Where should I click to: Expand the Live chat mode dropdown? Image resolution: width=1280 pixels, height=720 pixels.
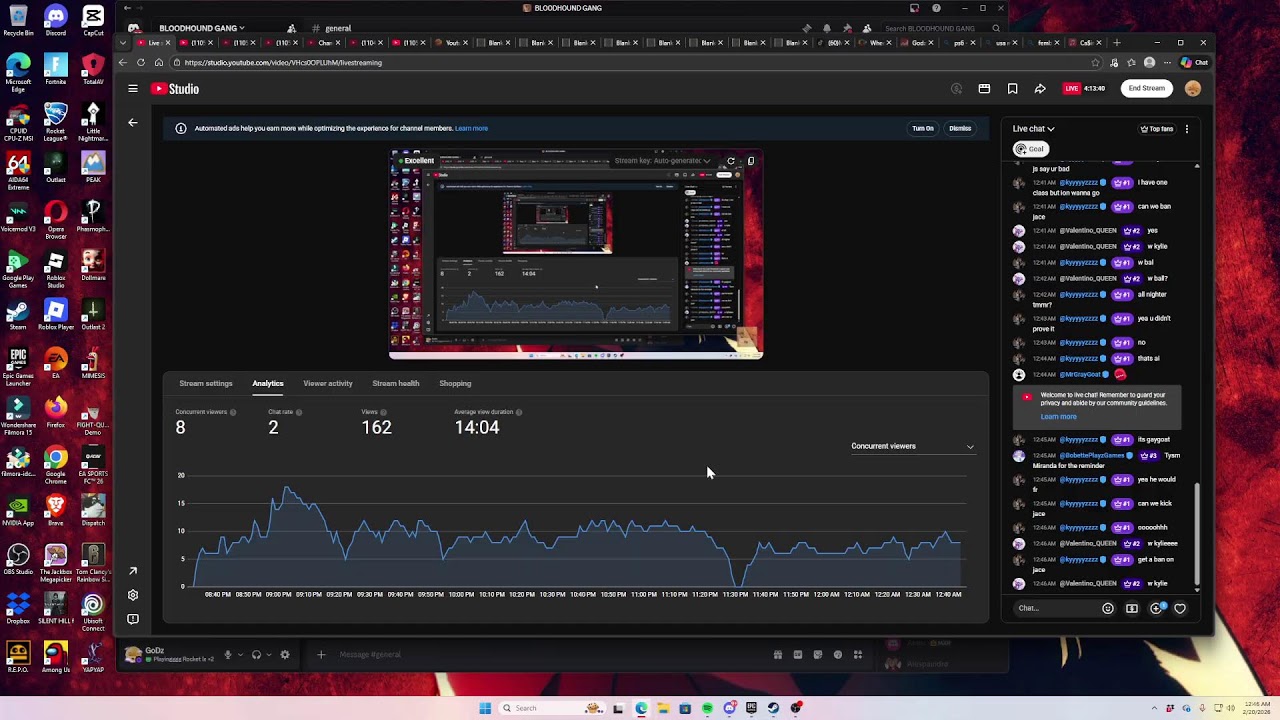[1033, 129]
